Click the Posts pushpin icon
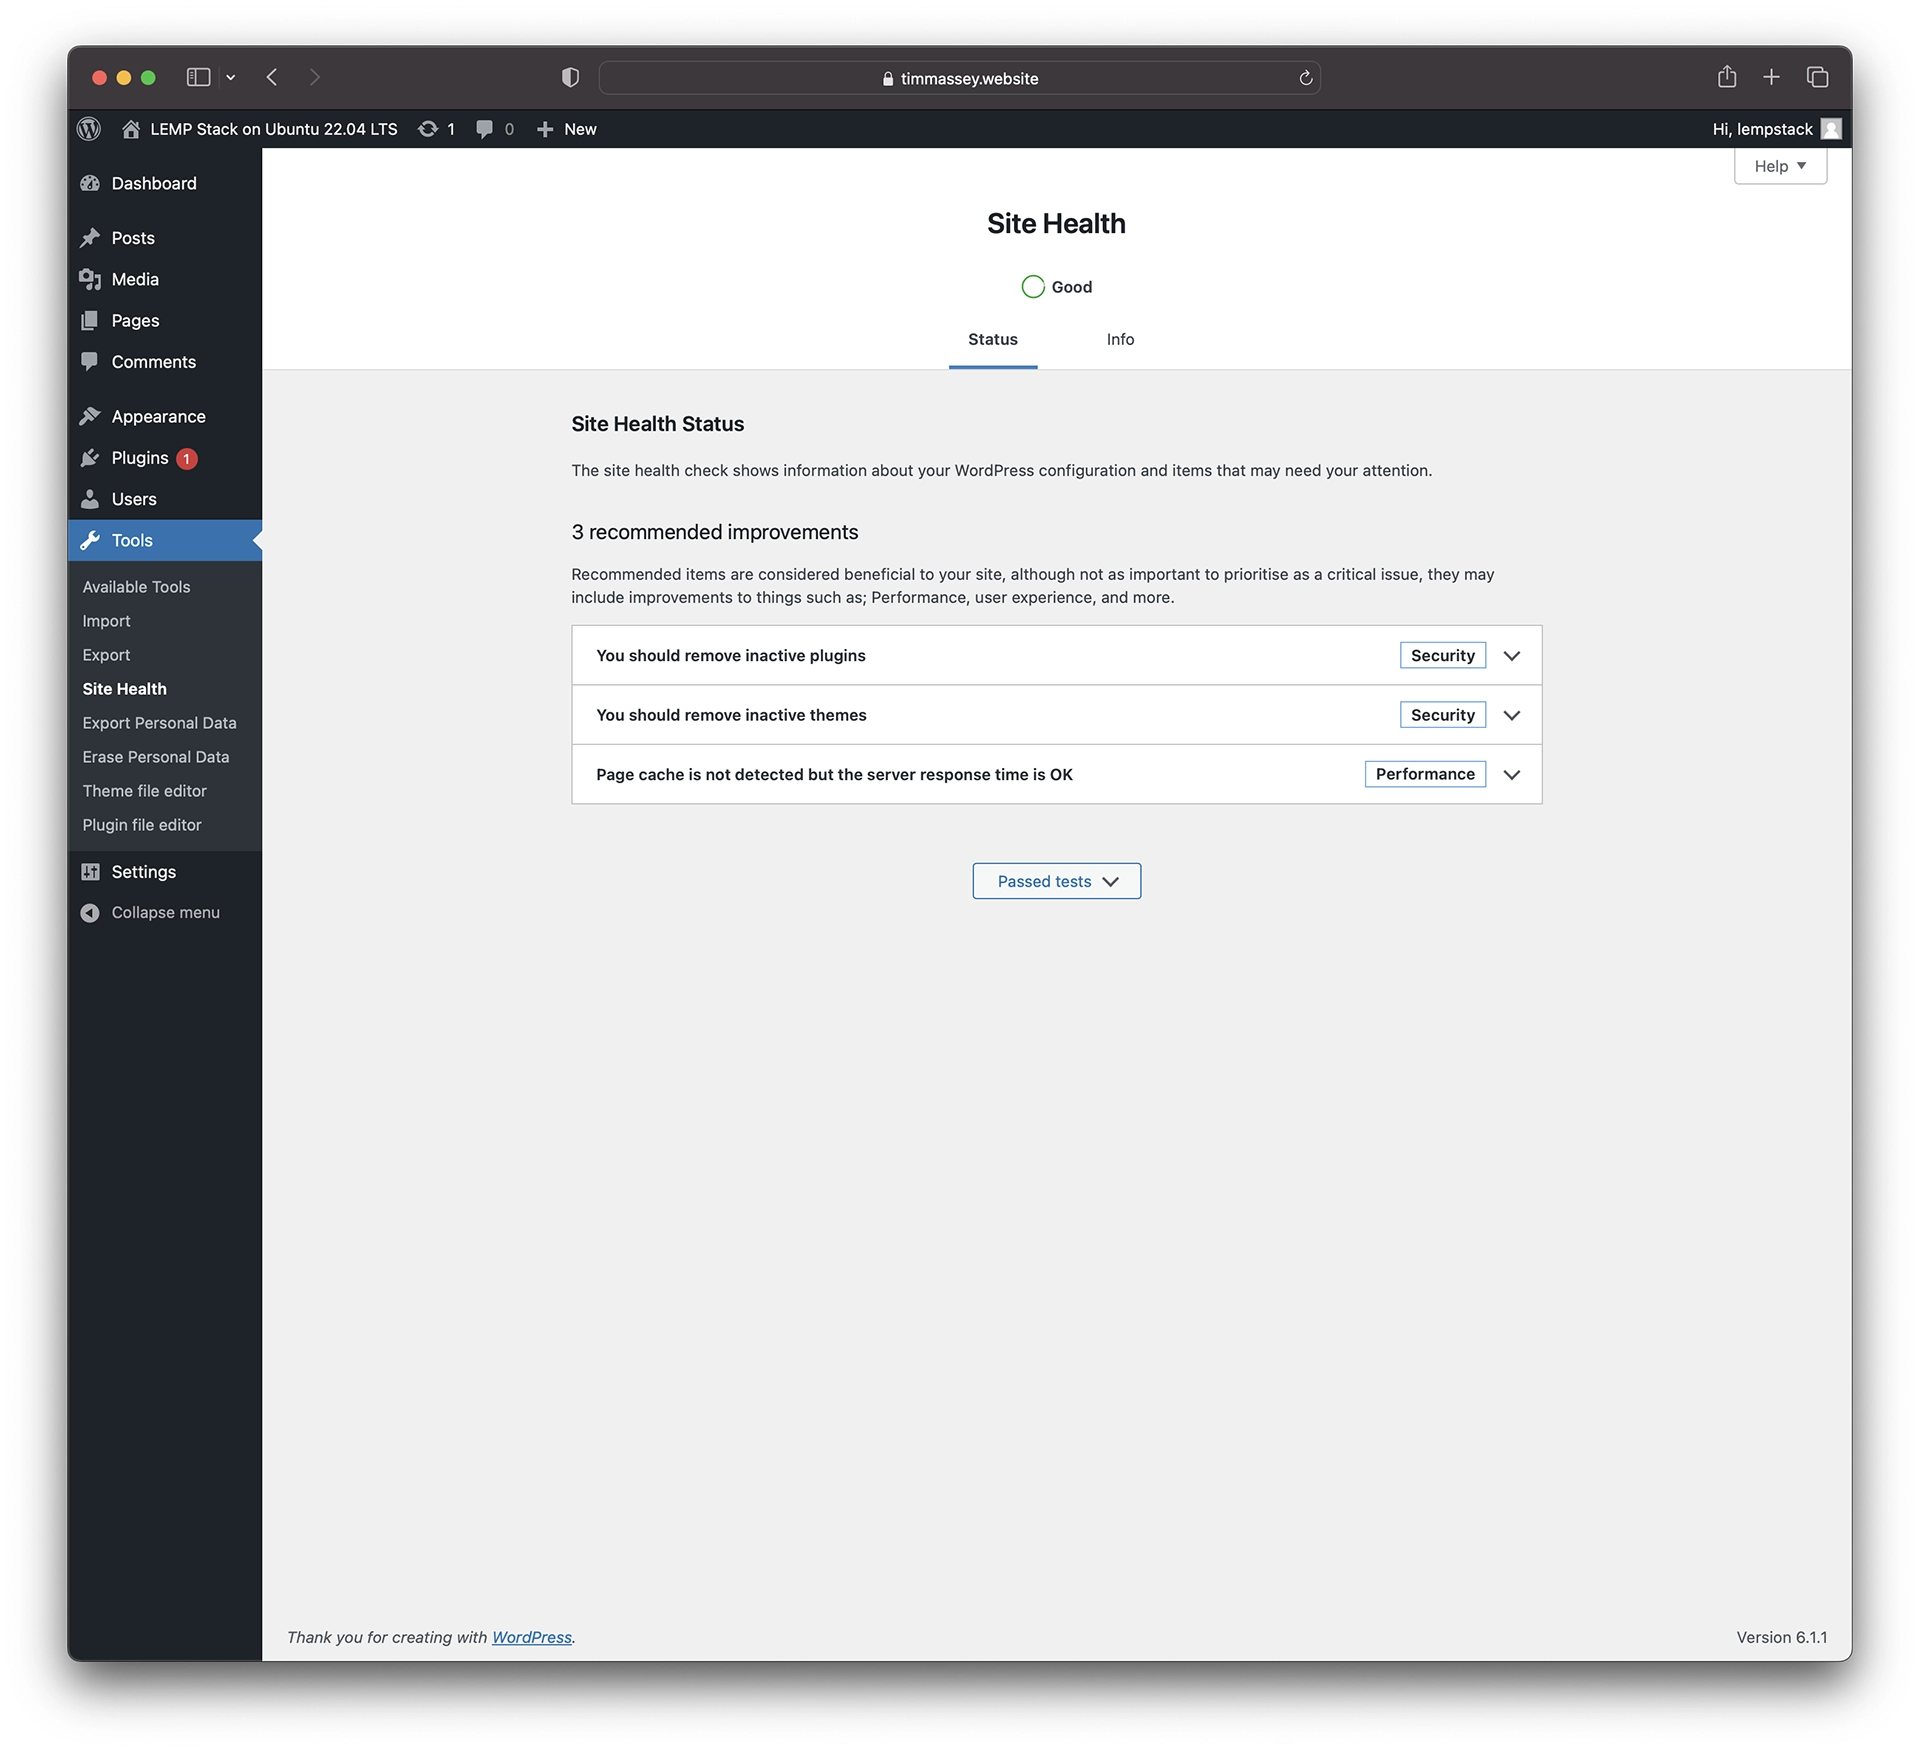 coord(90,238)
